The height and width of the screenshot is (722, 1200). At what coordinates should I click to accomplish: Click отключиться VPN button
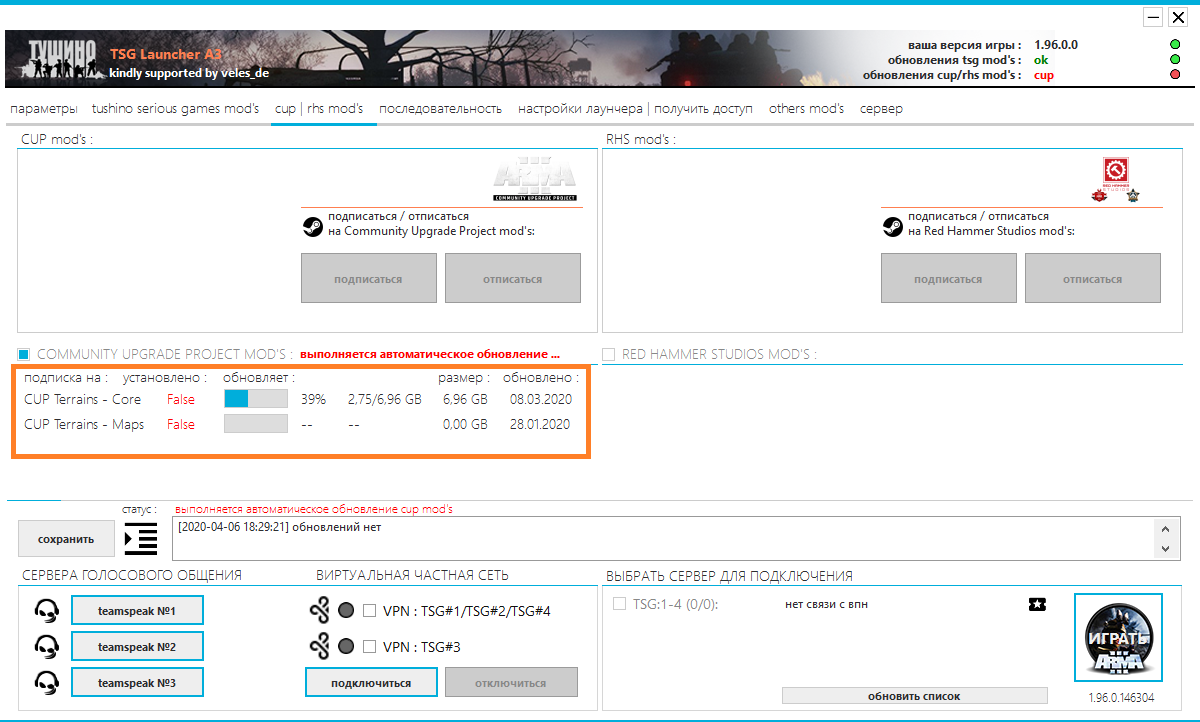pos(511,682)
